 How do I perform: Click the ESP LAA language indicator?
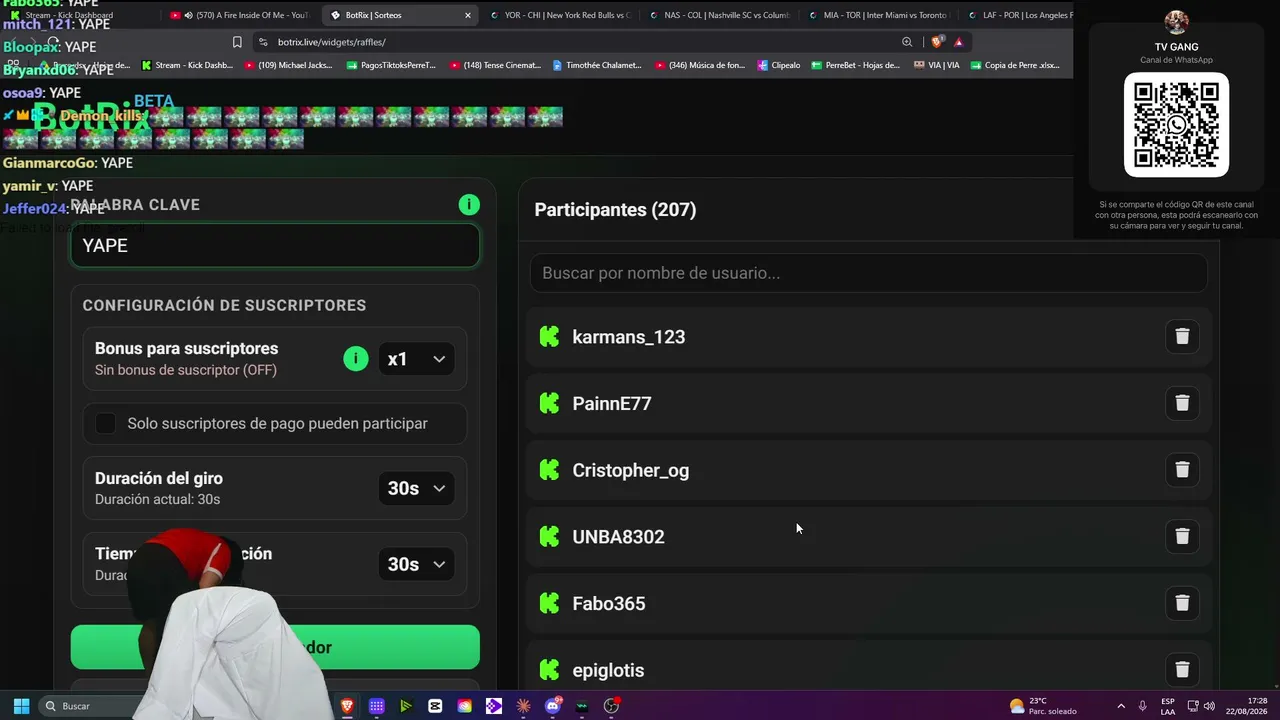[x=1168, y=706]
